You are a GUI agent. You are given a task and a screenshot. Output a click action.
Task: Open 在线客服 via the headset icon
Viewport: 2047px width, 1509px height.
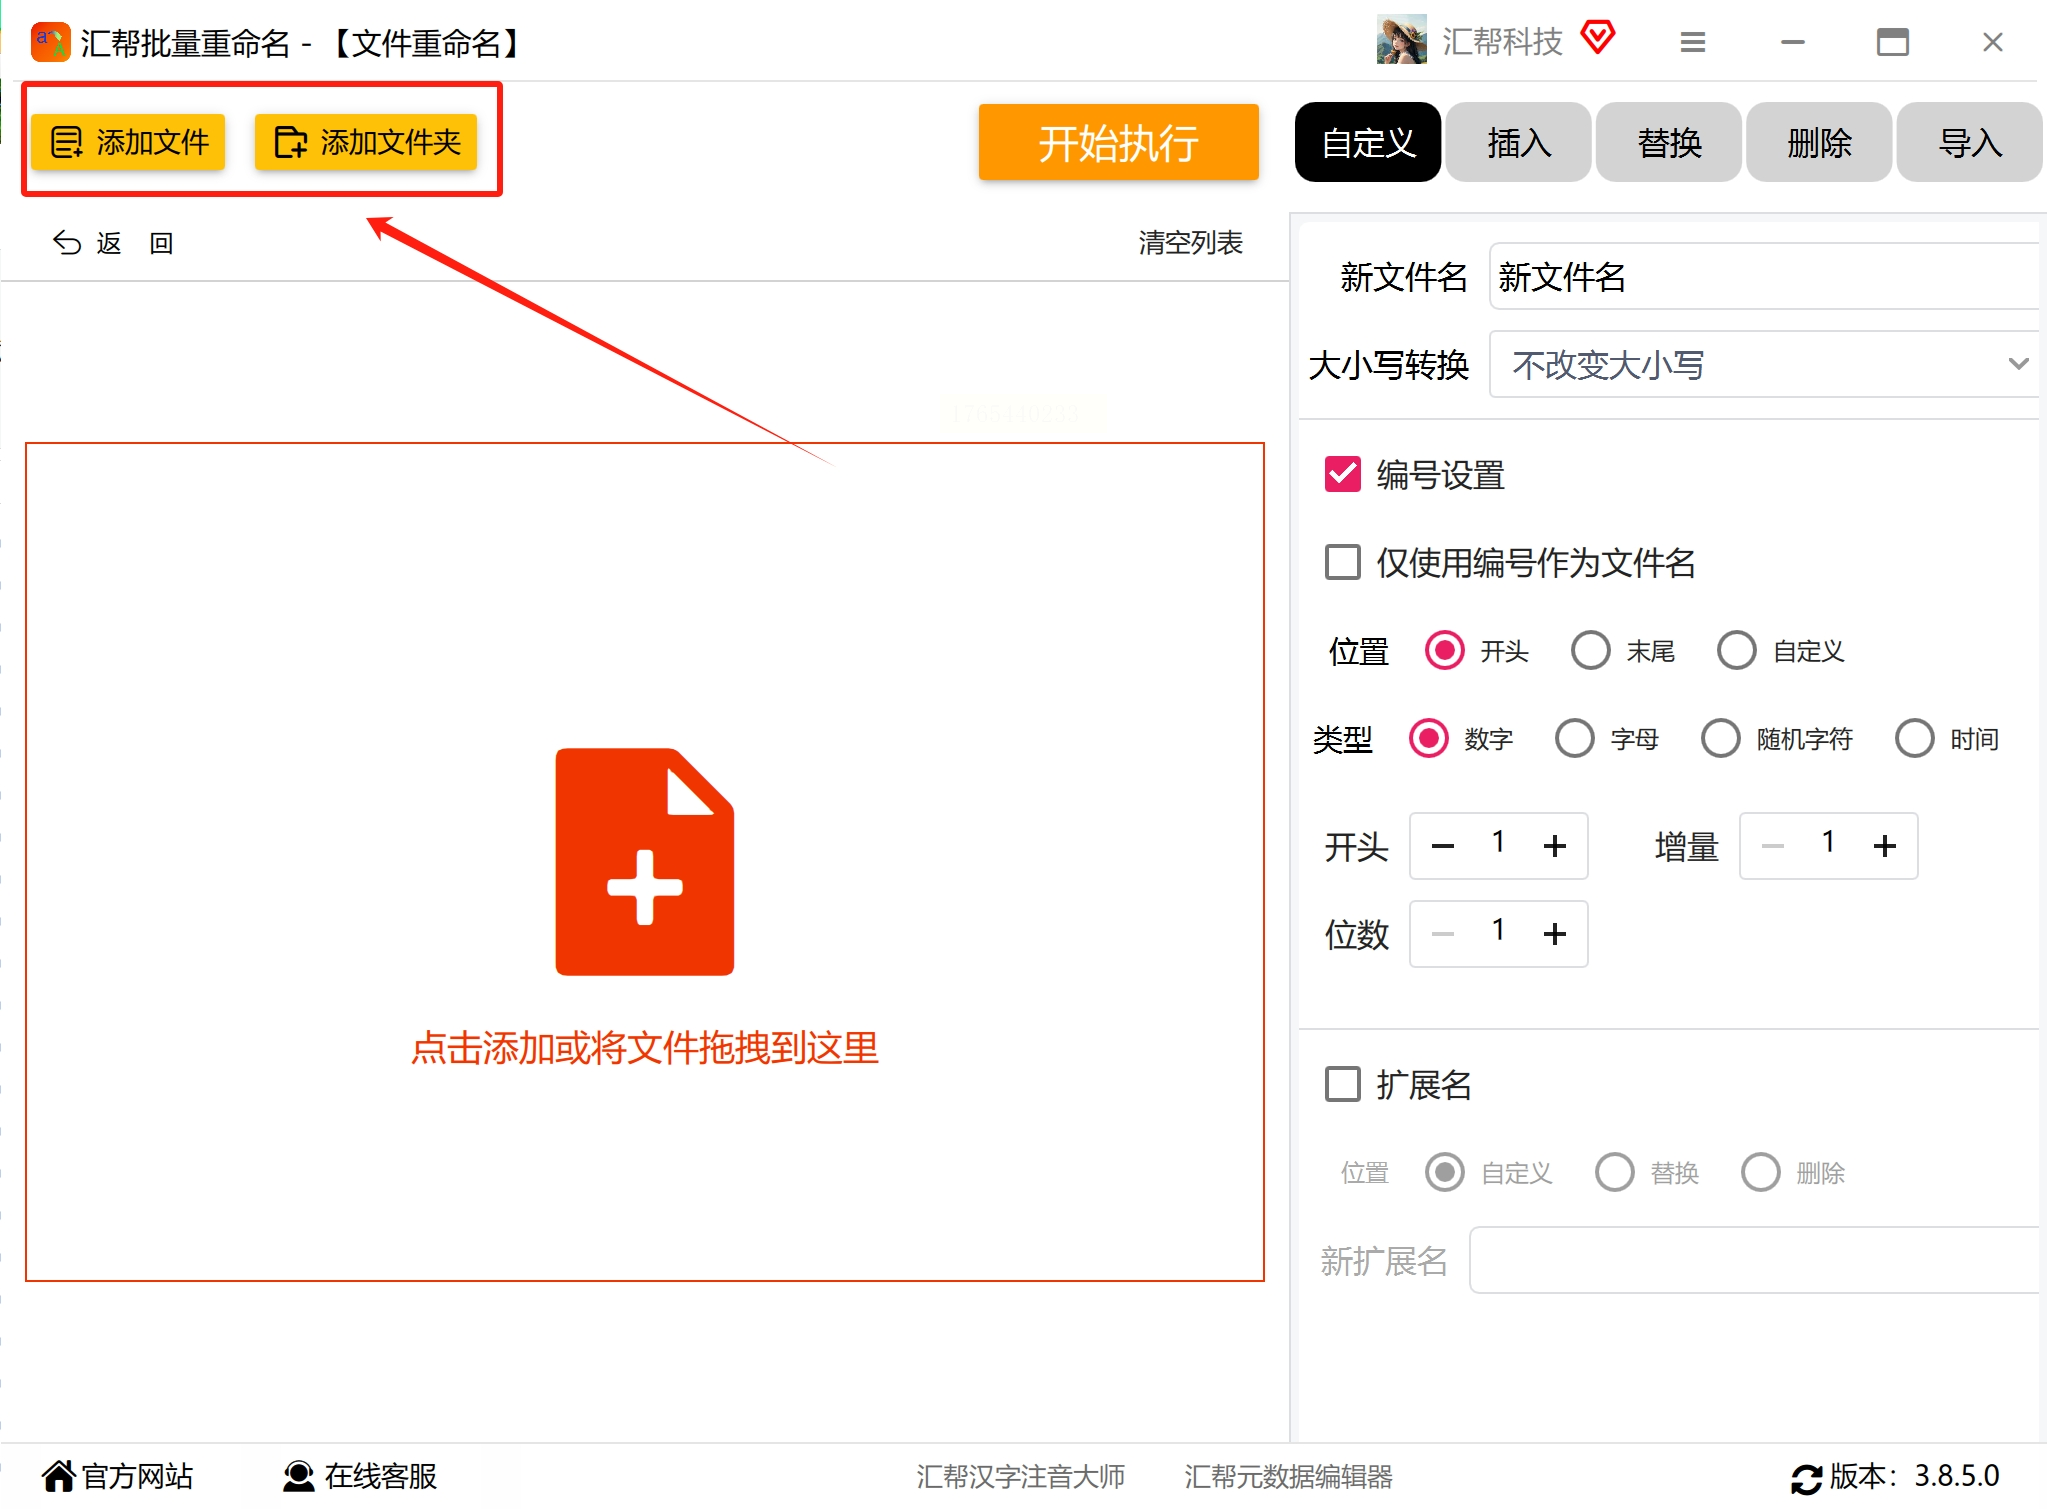298,1476
